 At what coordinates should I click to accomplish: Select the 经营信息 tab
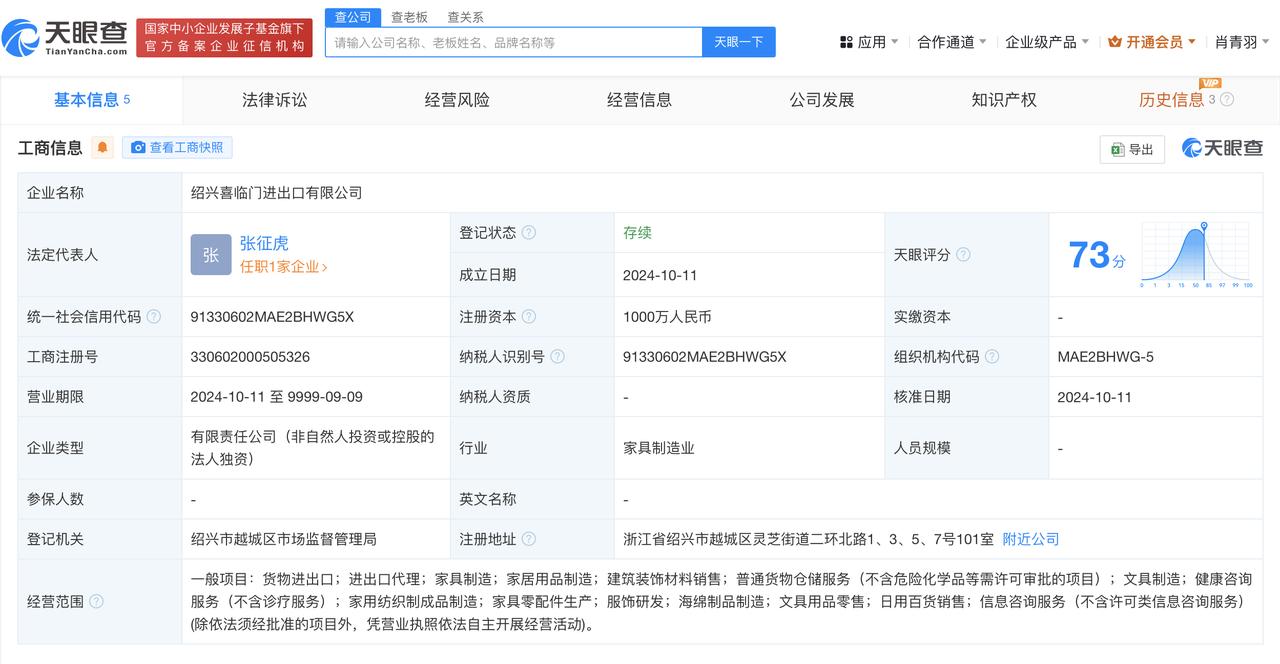pos(640,100)
